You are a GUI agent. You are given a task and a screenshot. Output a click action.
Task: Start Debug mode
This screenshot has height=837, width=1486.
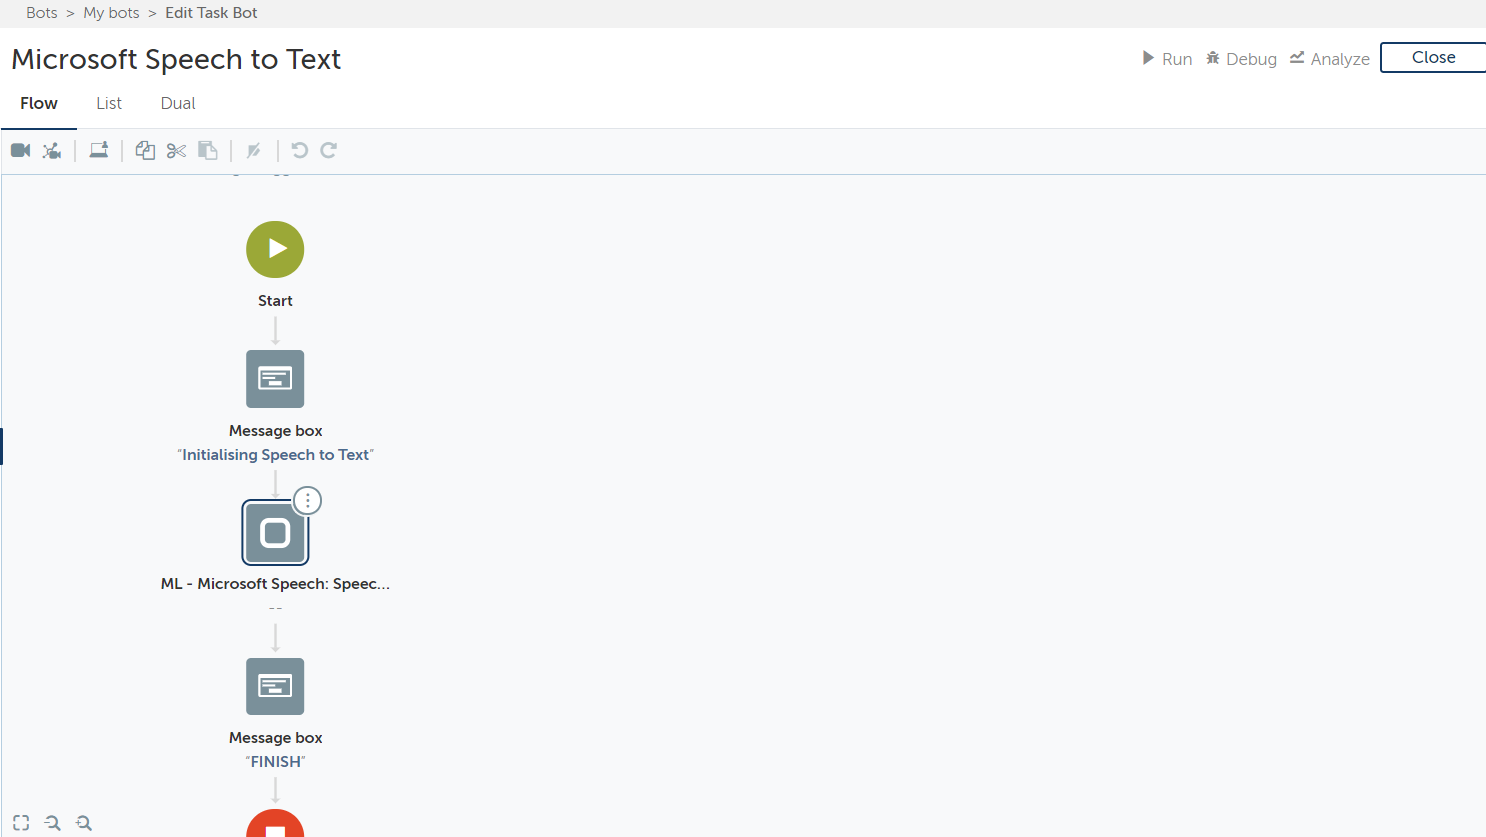pyautogui.click(x=1241, y=58)
